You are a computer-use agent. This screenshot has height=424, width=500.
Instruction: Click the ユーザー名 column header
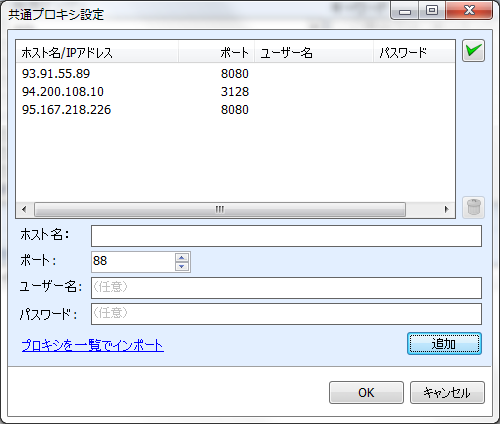314,52
